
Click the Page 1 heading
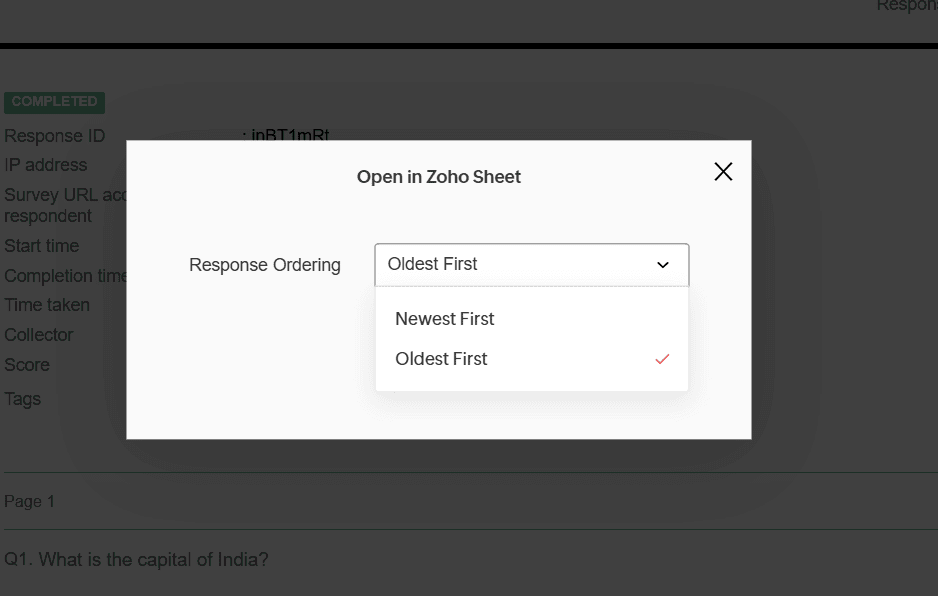pyautogui.click(x=30, y=501)
